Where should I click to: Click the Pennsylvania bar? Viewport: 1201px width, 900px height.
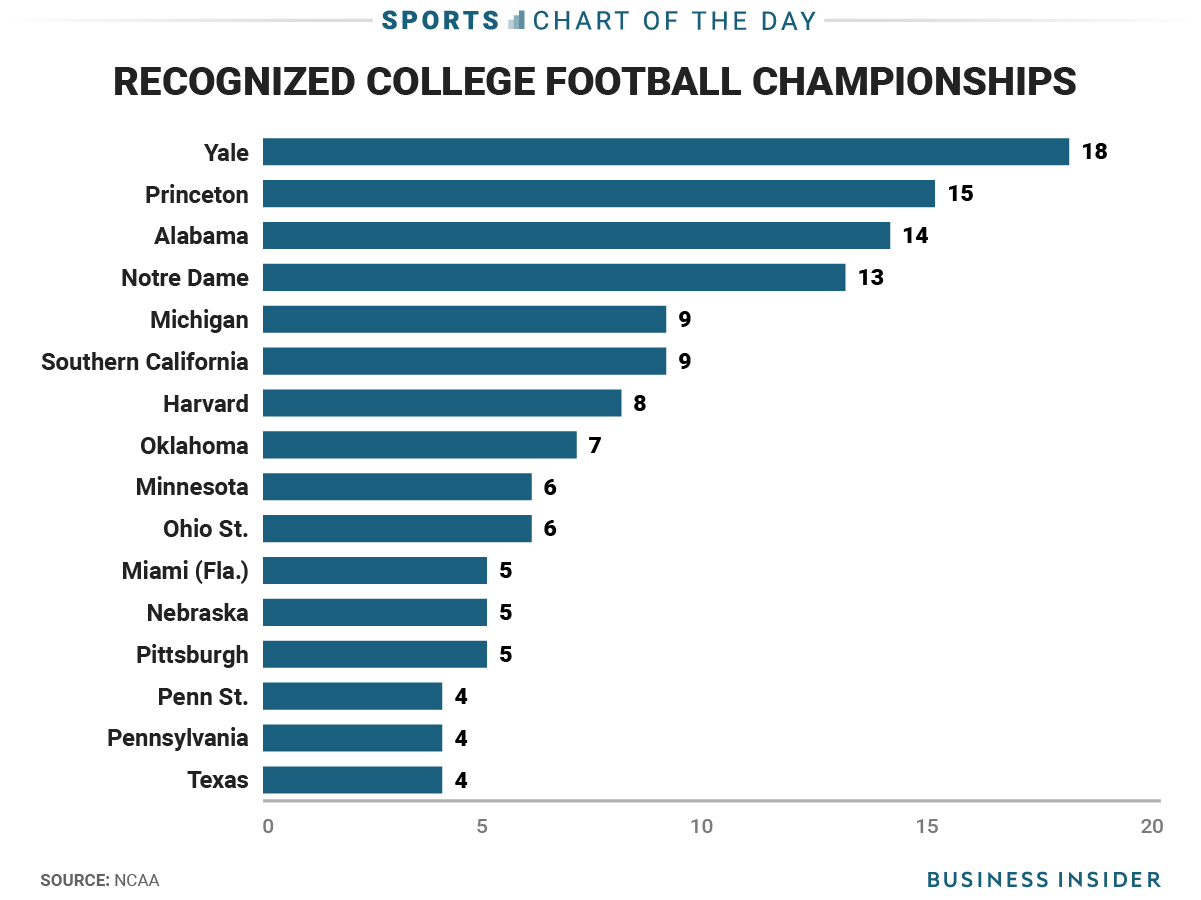352,738
